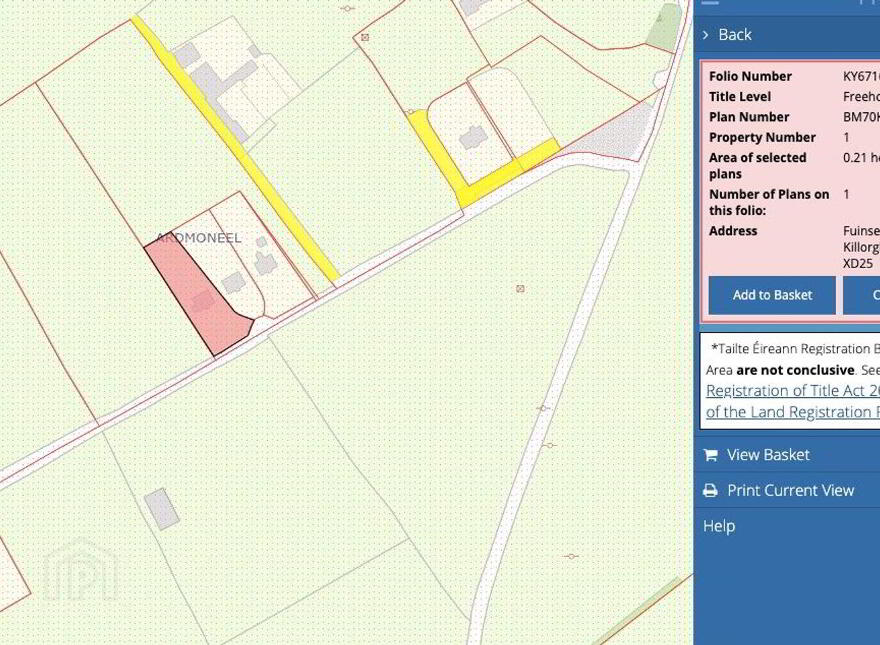Click the square marker near the top boundary corner
Screen dimensions: 880x645
[365, 38]
